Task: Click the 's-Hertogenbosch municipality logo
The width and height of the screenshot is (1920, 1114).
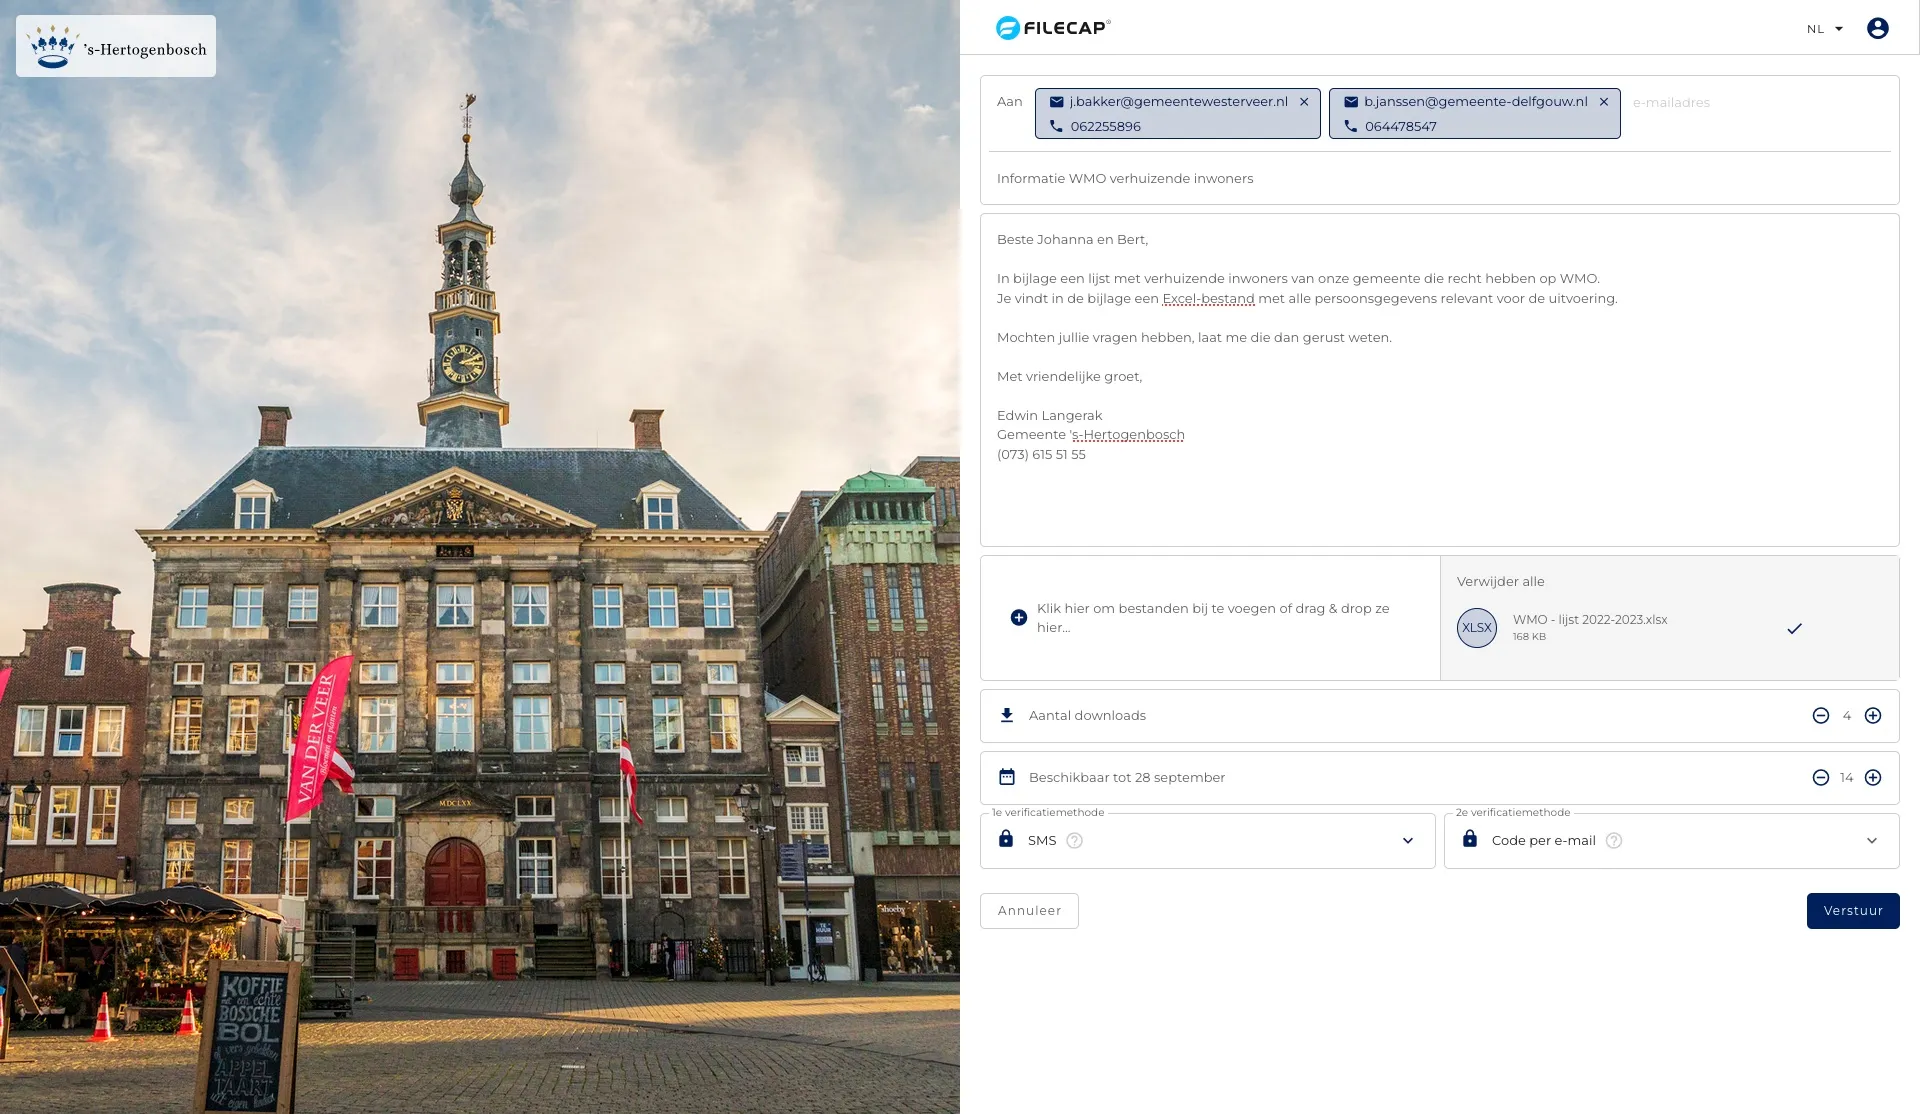Action: point(115,45)
